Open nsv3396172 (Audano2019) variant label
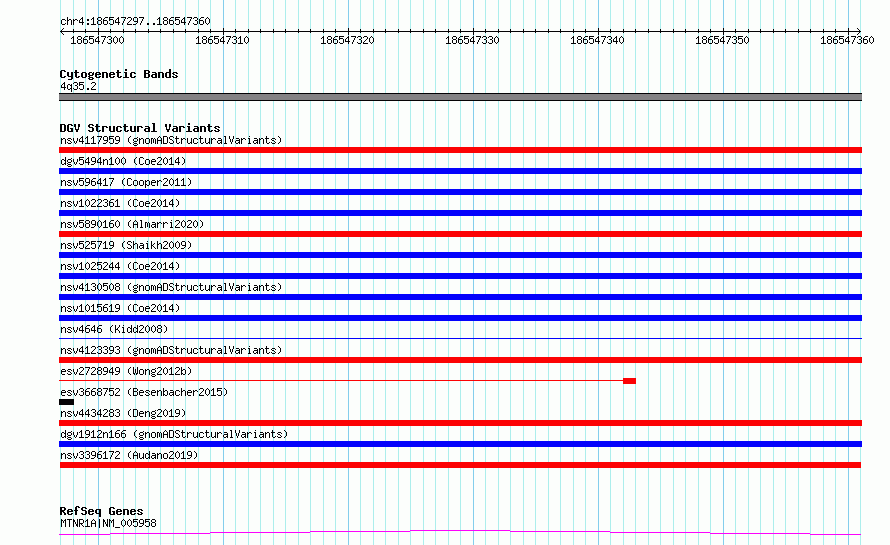 (129, 455)
